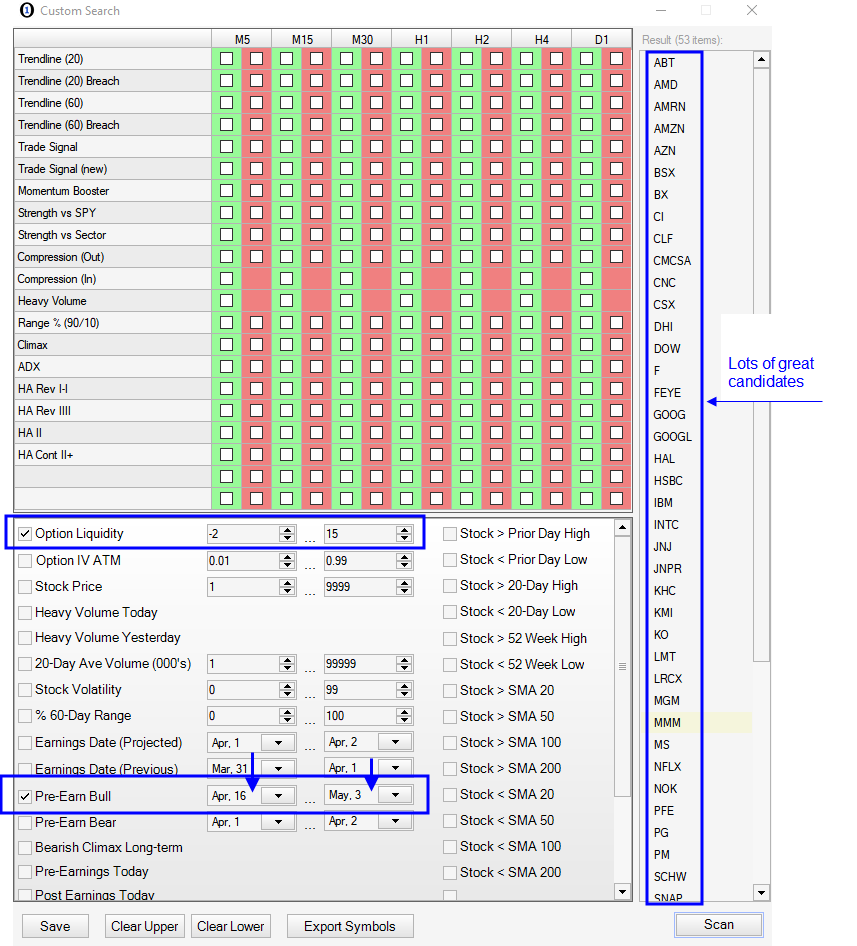Enable the Stock Price filter checkbox
The image size is (857, 946).
pyautogui.click(x=25, y=586)
